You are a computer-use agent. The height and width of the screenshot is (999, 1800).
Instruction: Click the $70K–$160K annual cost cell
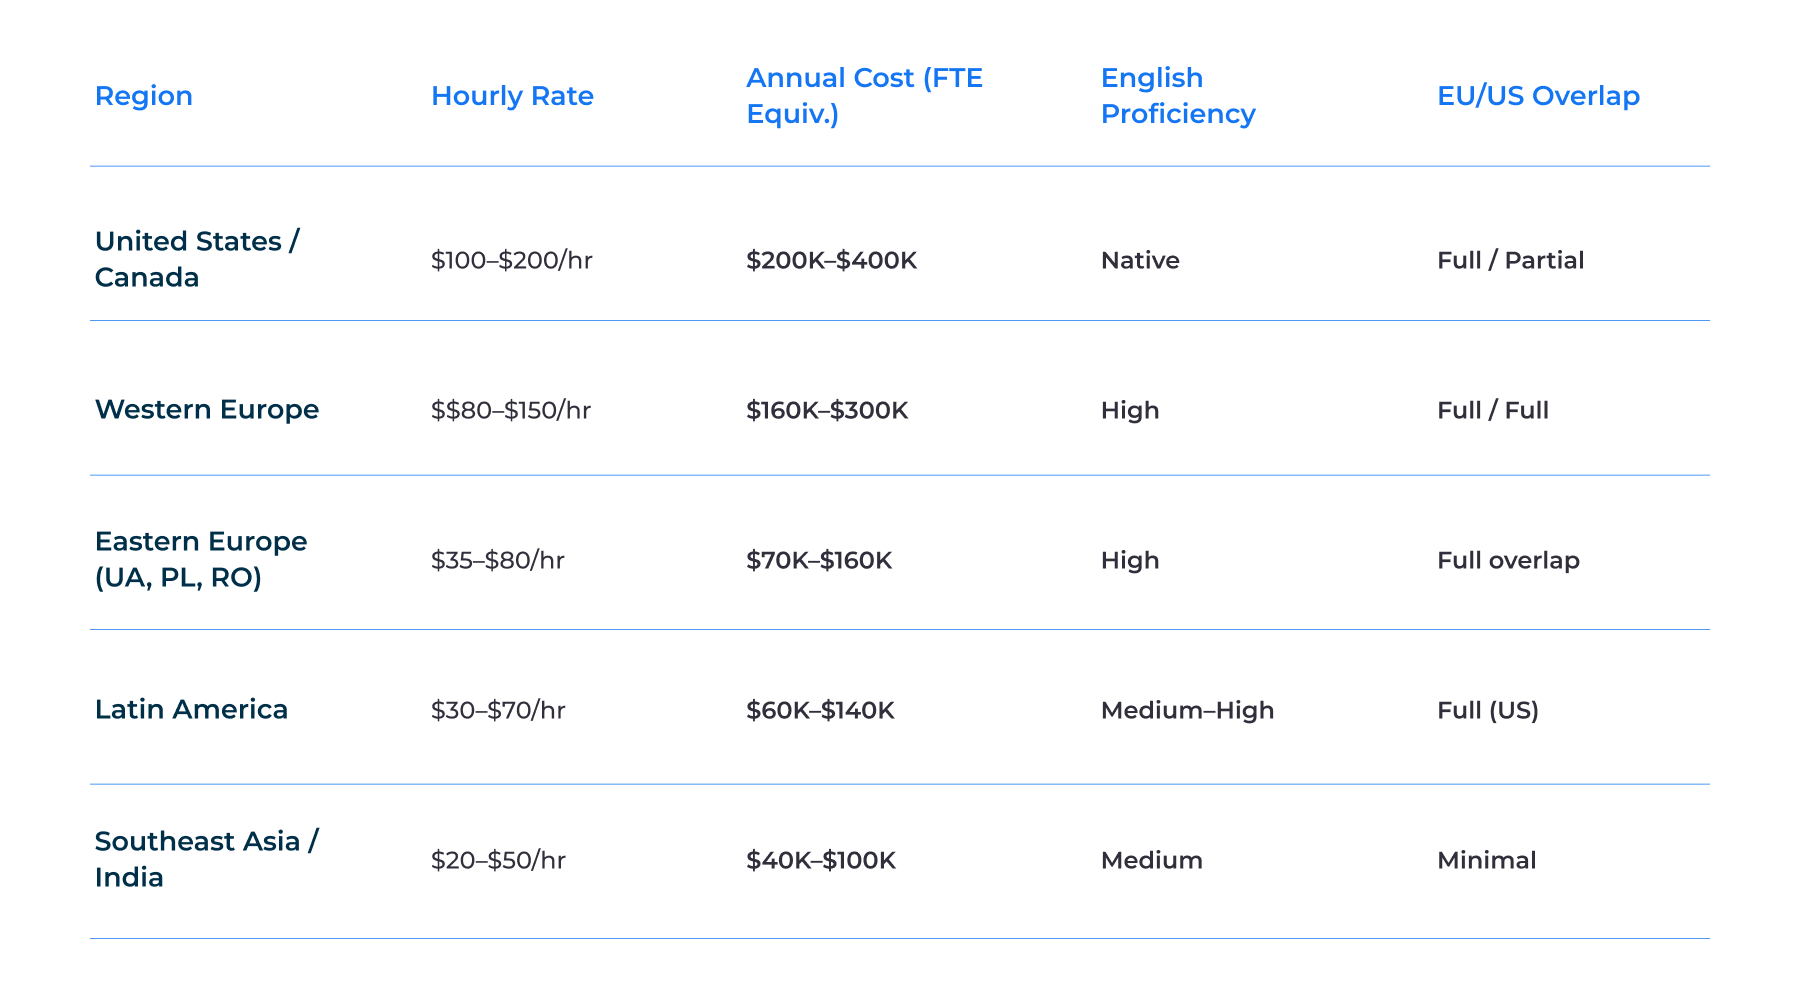(819, 560)
